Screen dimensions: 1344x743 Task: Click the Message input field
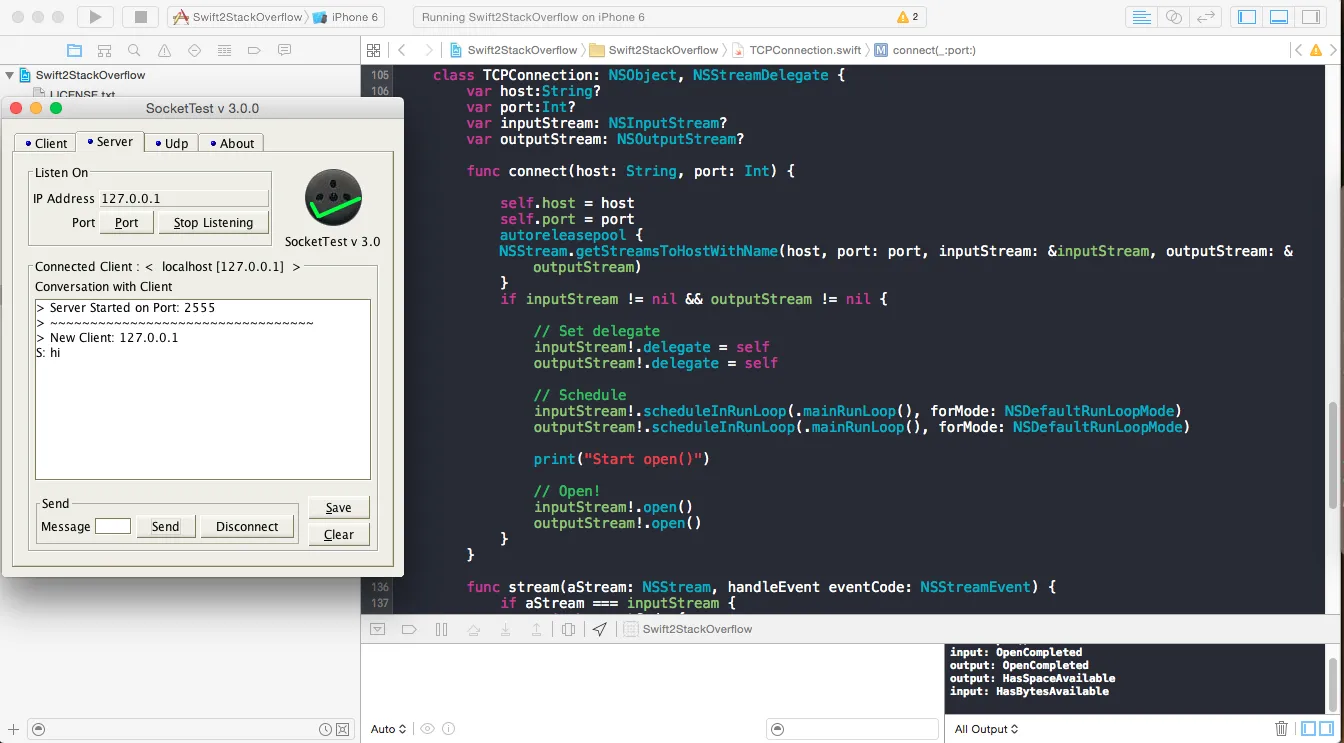(113, 526)
